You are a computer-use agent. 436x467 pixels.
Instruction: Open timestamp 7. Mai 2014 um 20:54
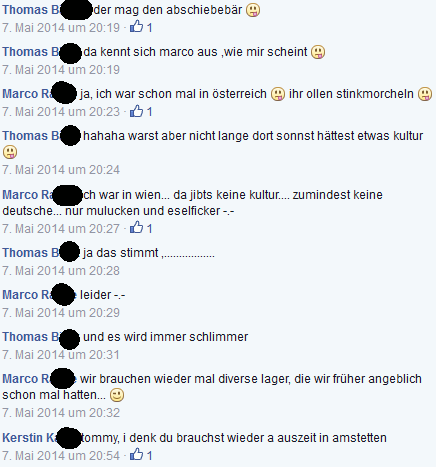coord(61,455)
